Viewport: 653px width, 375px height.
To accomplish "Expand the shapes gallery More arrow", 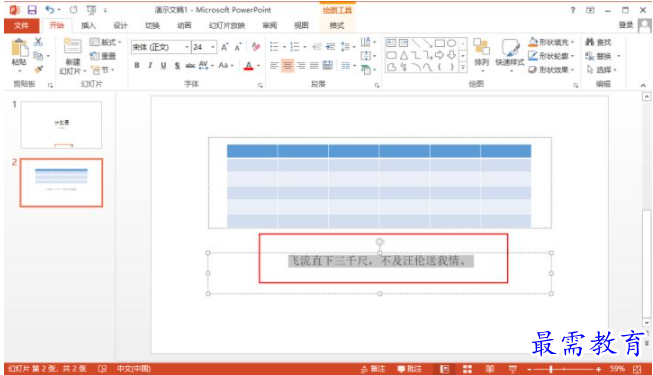I will point(463,67).
